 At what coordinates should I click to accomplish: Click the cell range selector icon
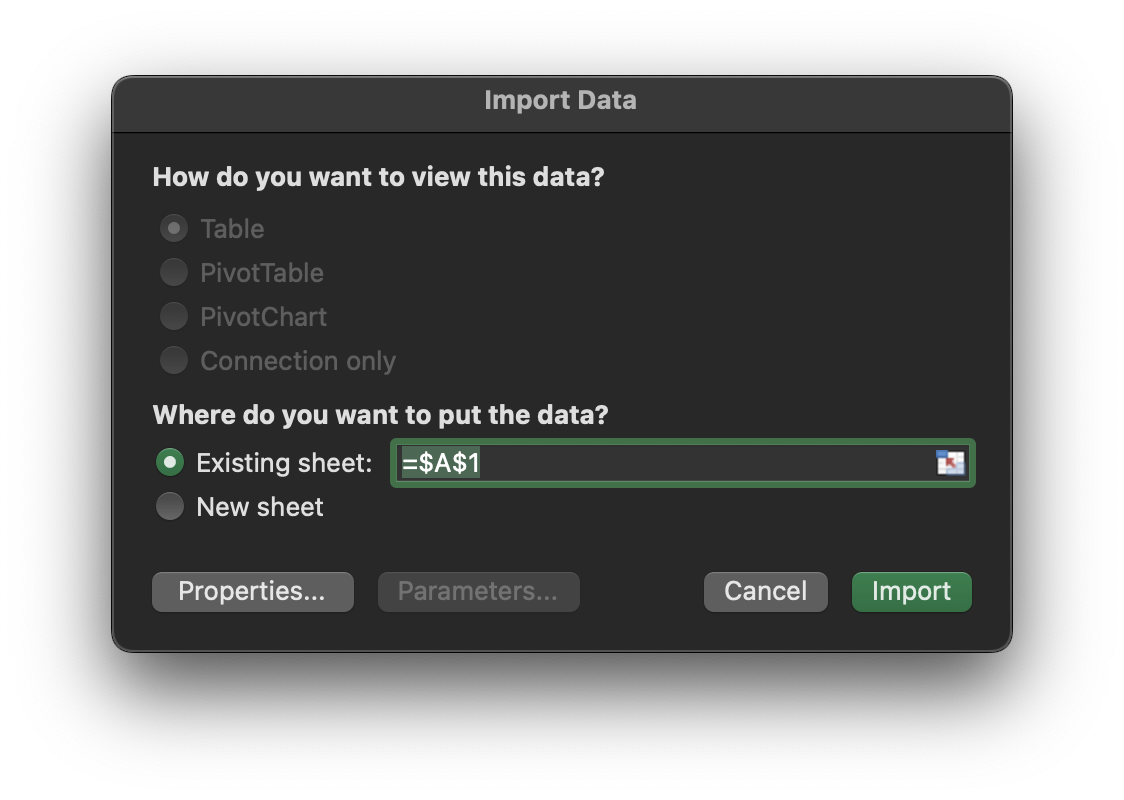point(950,463)
